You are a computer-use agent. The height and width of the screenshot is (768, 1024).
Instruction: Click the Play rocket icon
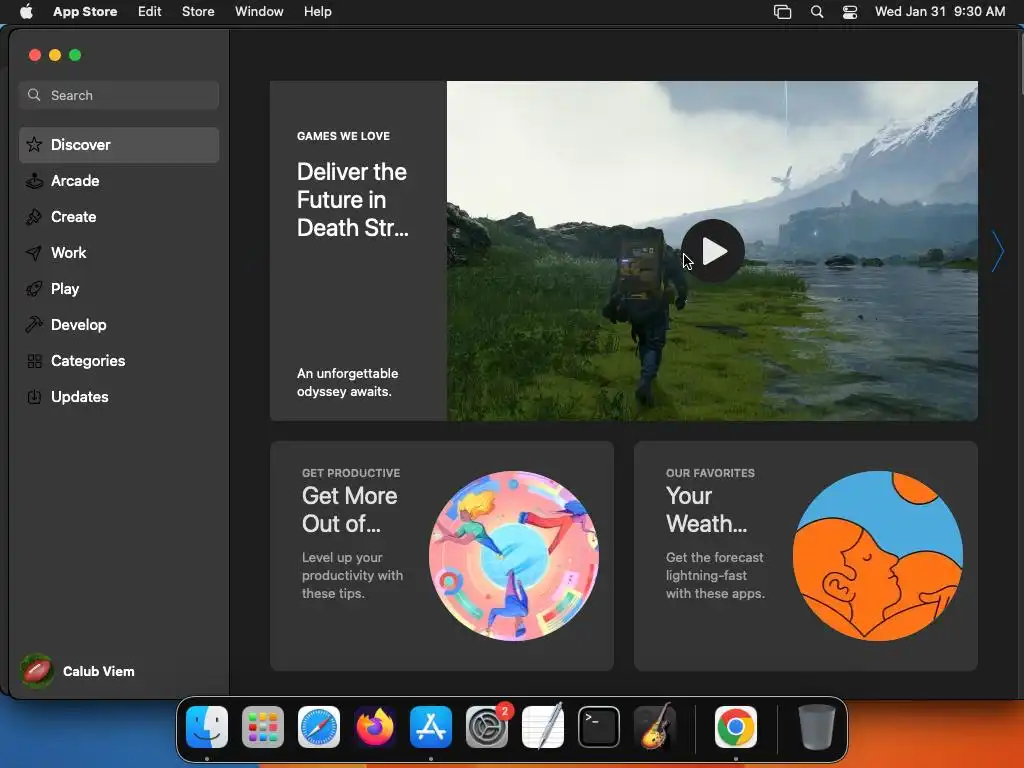coord(34,289)
